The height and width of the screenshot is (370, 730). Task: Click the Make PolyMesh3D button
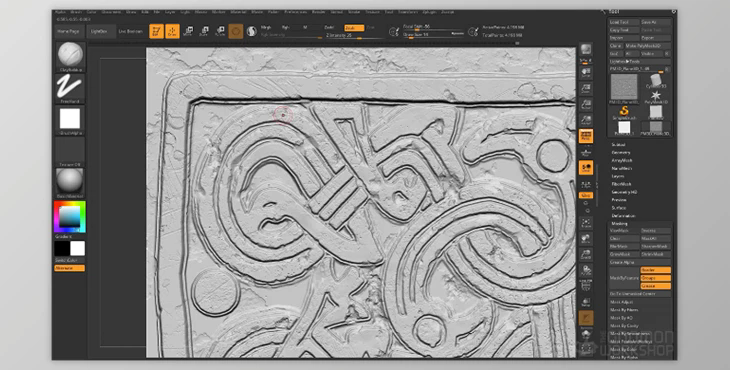pyautogui.click(x=648, y=46)
